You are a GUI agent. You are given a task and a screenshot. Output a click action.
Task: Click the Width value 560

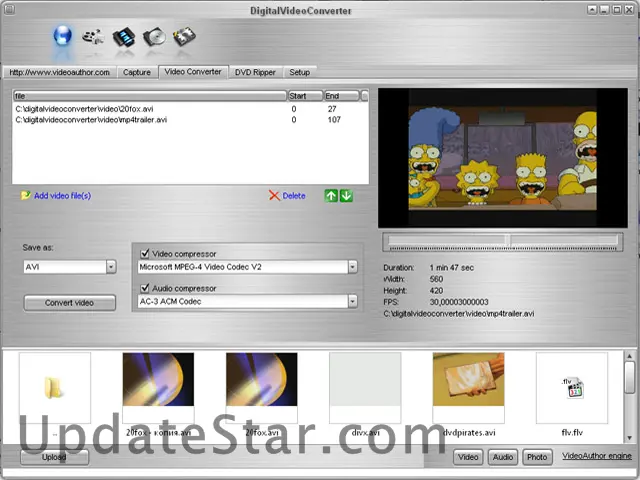(x=436, y=279)
